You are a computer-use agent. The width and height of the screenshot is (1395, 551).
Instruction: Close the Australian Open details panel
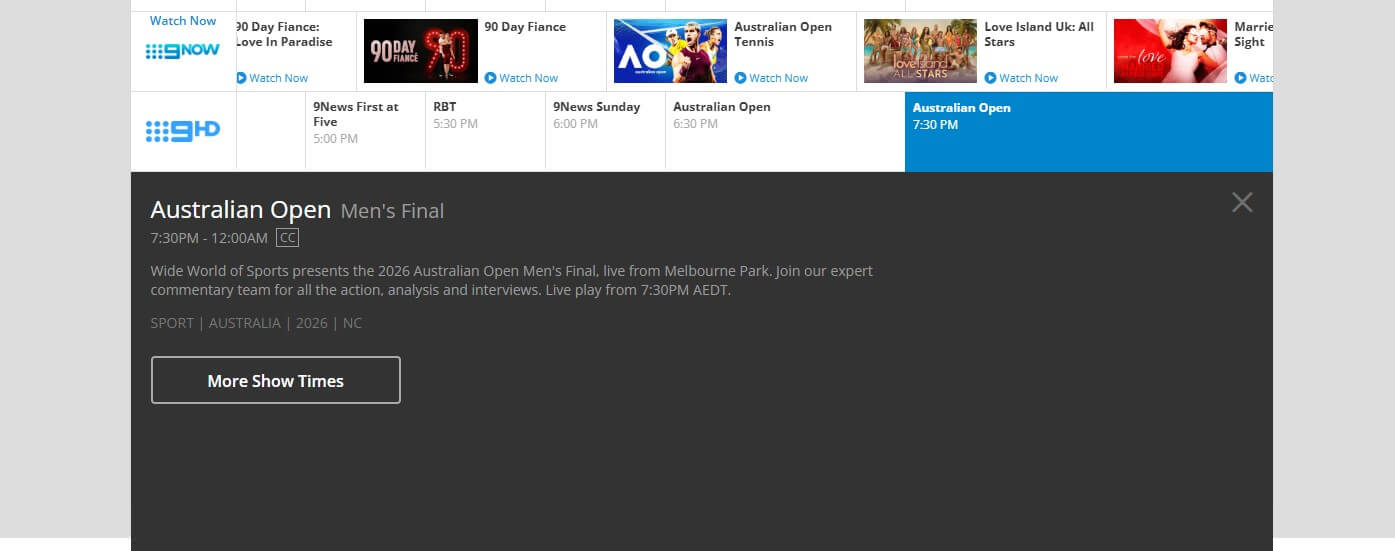(1242, 203)
